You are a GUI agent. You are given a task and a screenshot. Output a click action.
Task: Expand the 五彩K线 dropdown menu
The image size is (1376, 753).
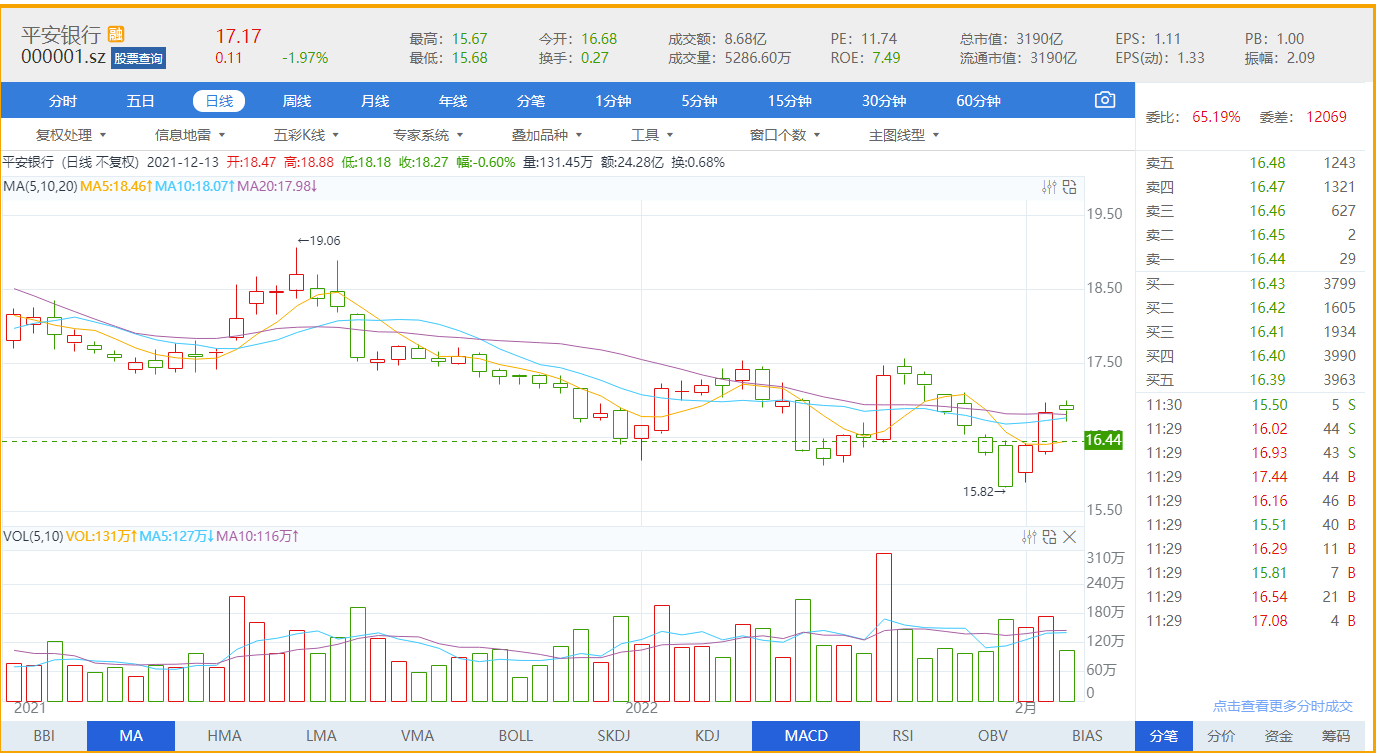point(307,135)
